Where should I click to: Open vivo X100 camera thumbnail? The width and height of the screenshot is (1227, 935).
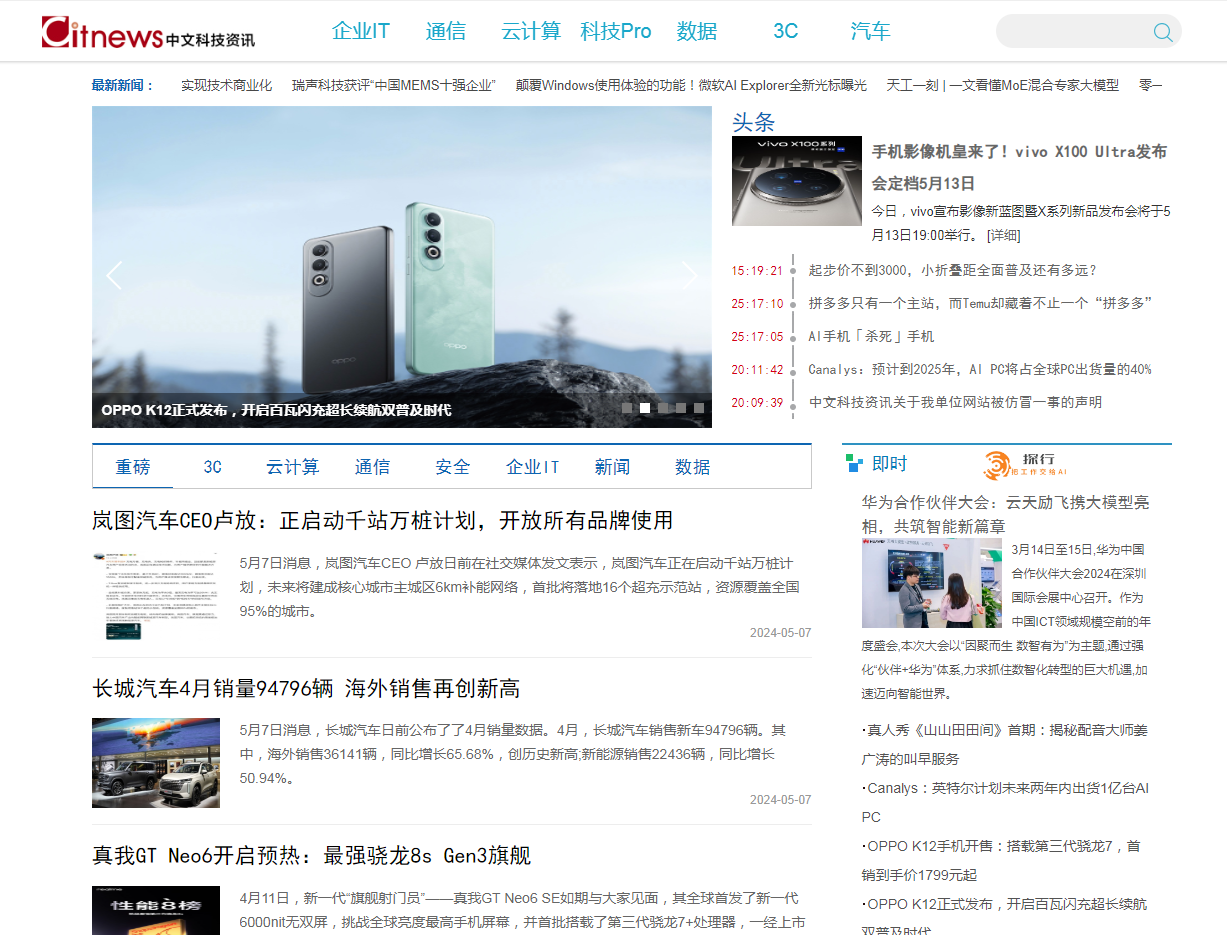797,181
